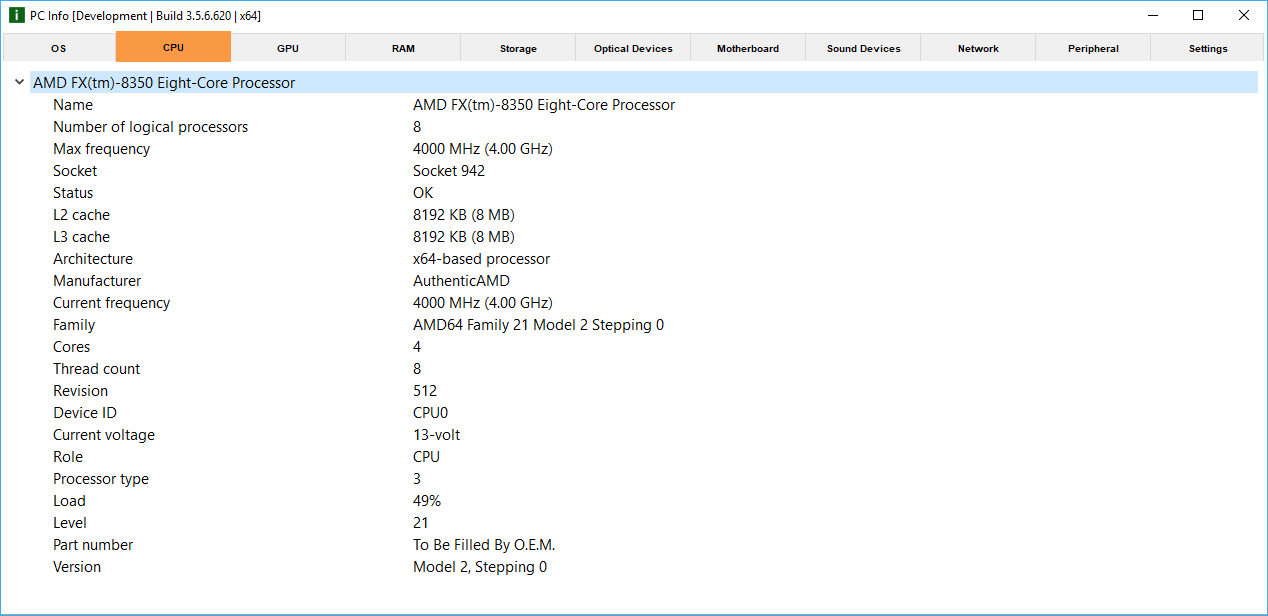The width and height of the screenshot is (1268, 616).
Task: Click the PC Info app icon in title bar
Action: tap(17, 15)
